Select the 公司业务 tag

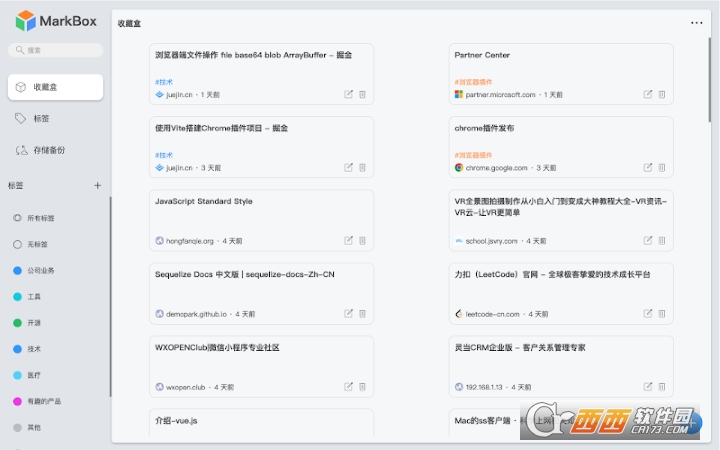[40, 270]
